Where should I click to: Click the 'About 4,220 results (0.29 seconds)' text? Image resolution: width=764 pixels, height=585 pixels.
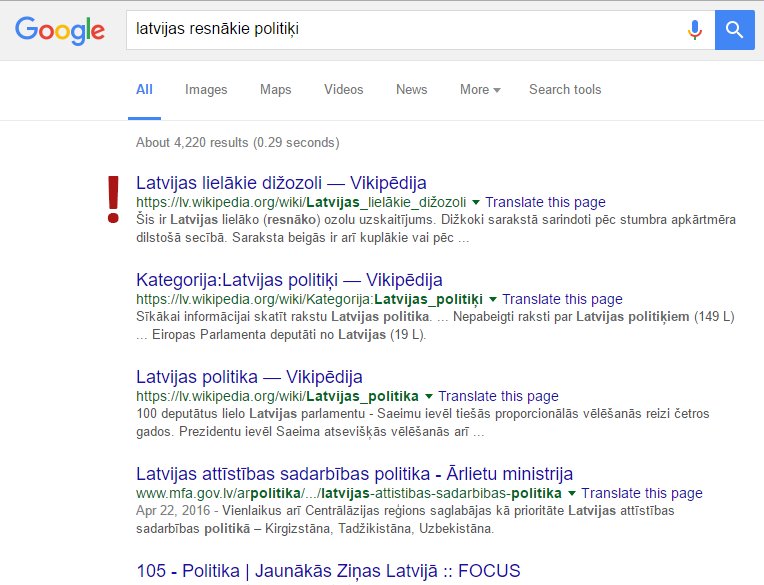[x=238, y=143]
